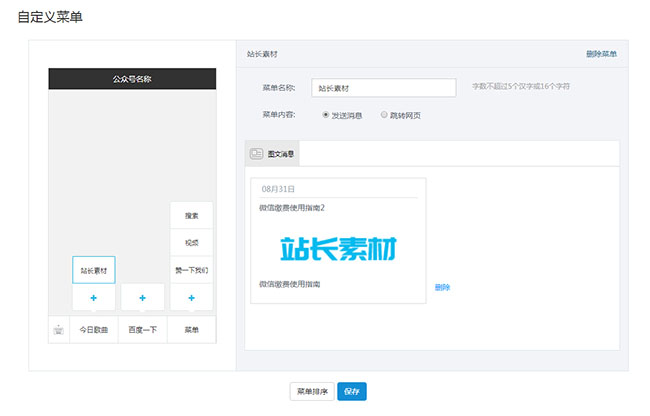
Task: Add a submenu above 百度一下
Action: click(x=142, y=298)
